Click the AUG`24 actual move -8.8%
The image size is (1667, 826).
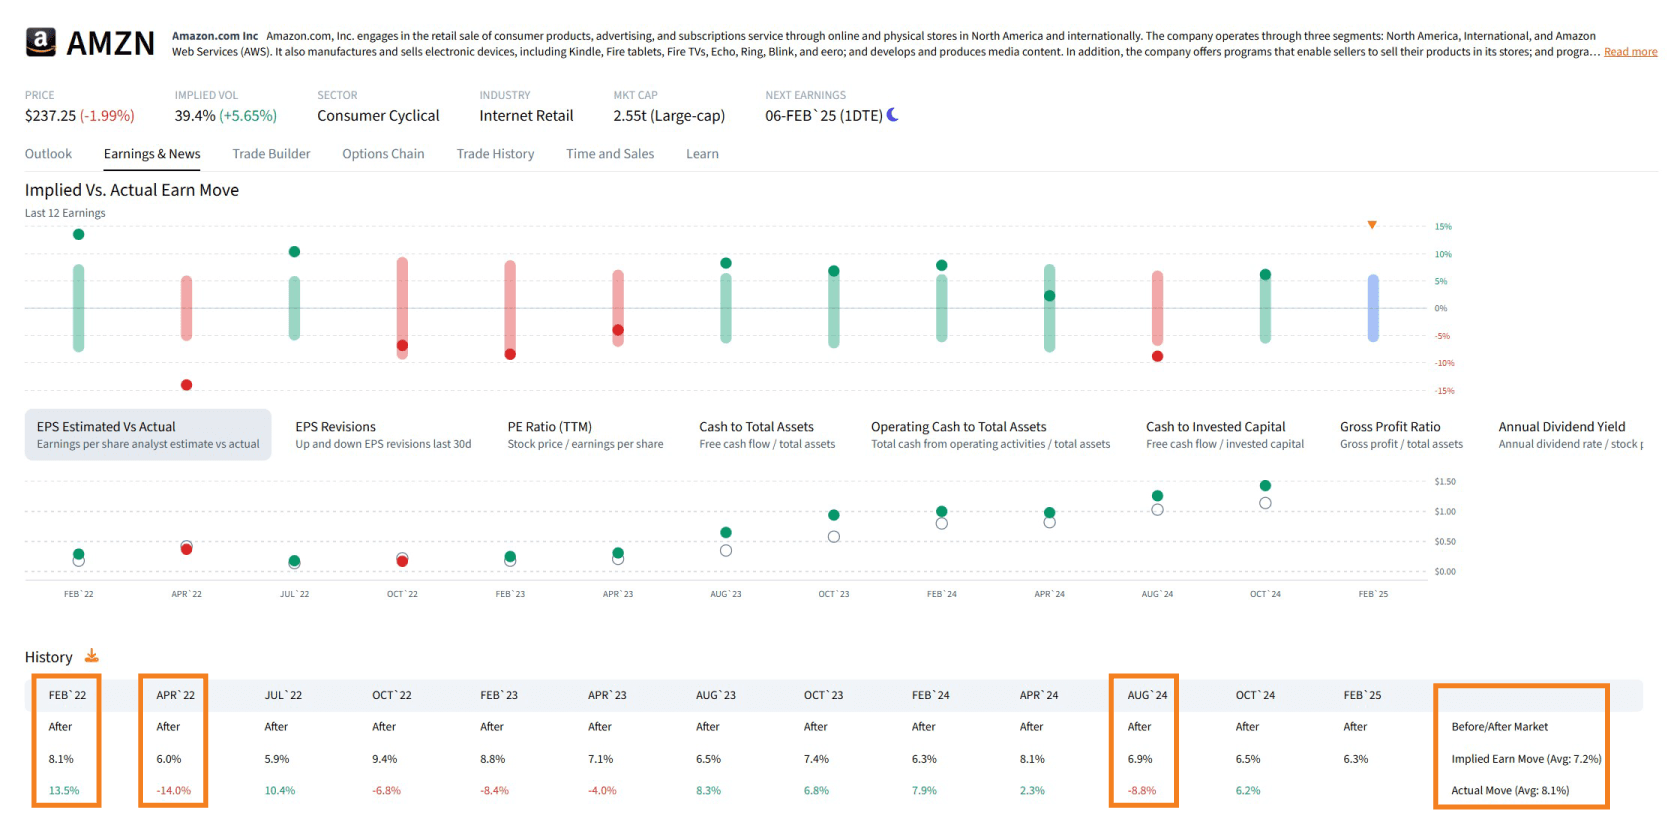(x=1142, y=790)
